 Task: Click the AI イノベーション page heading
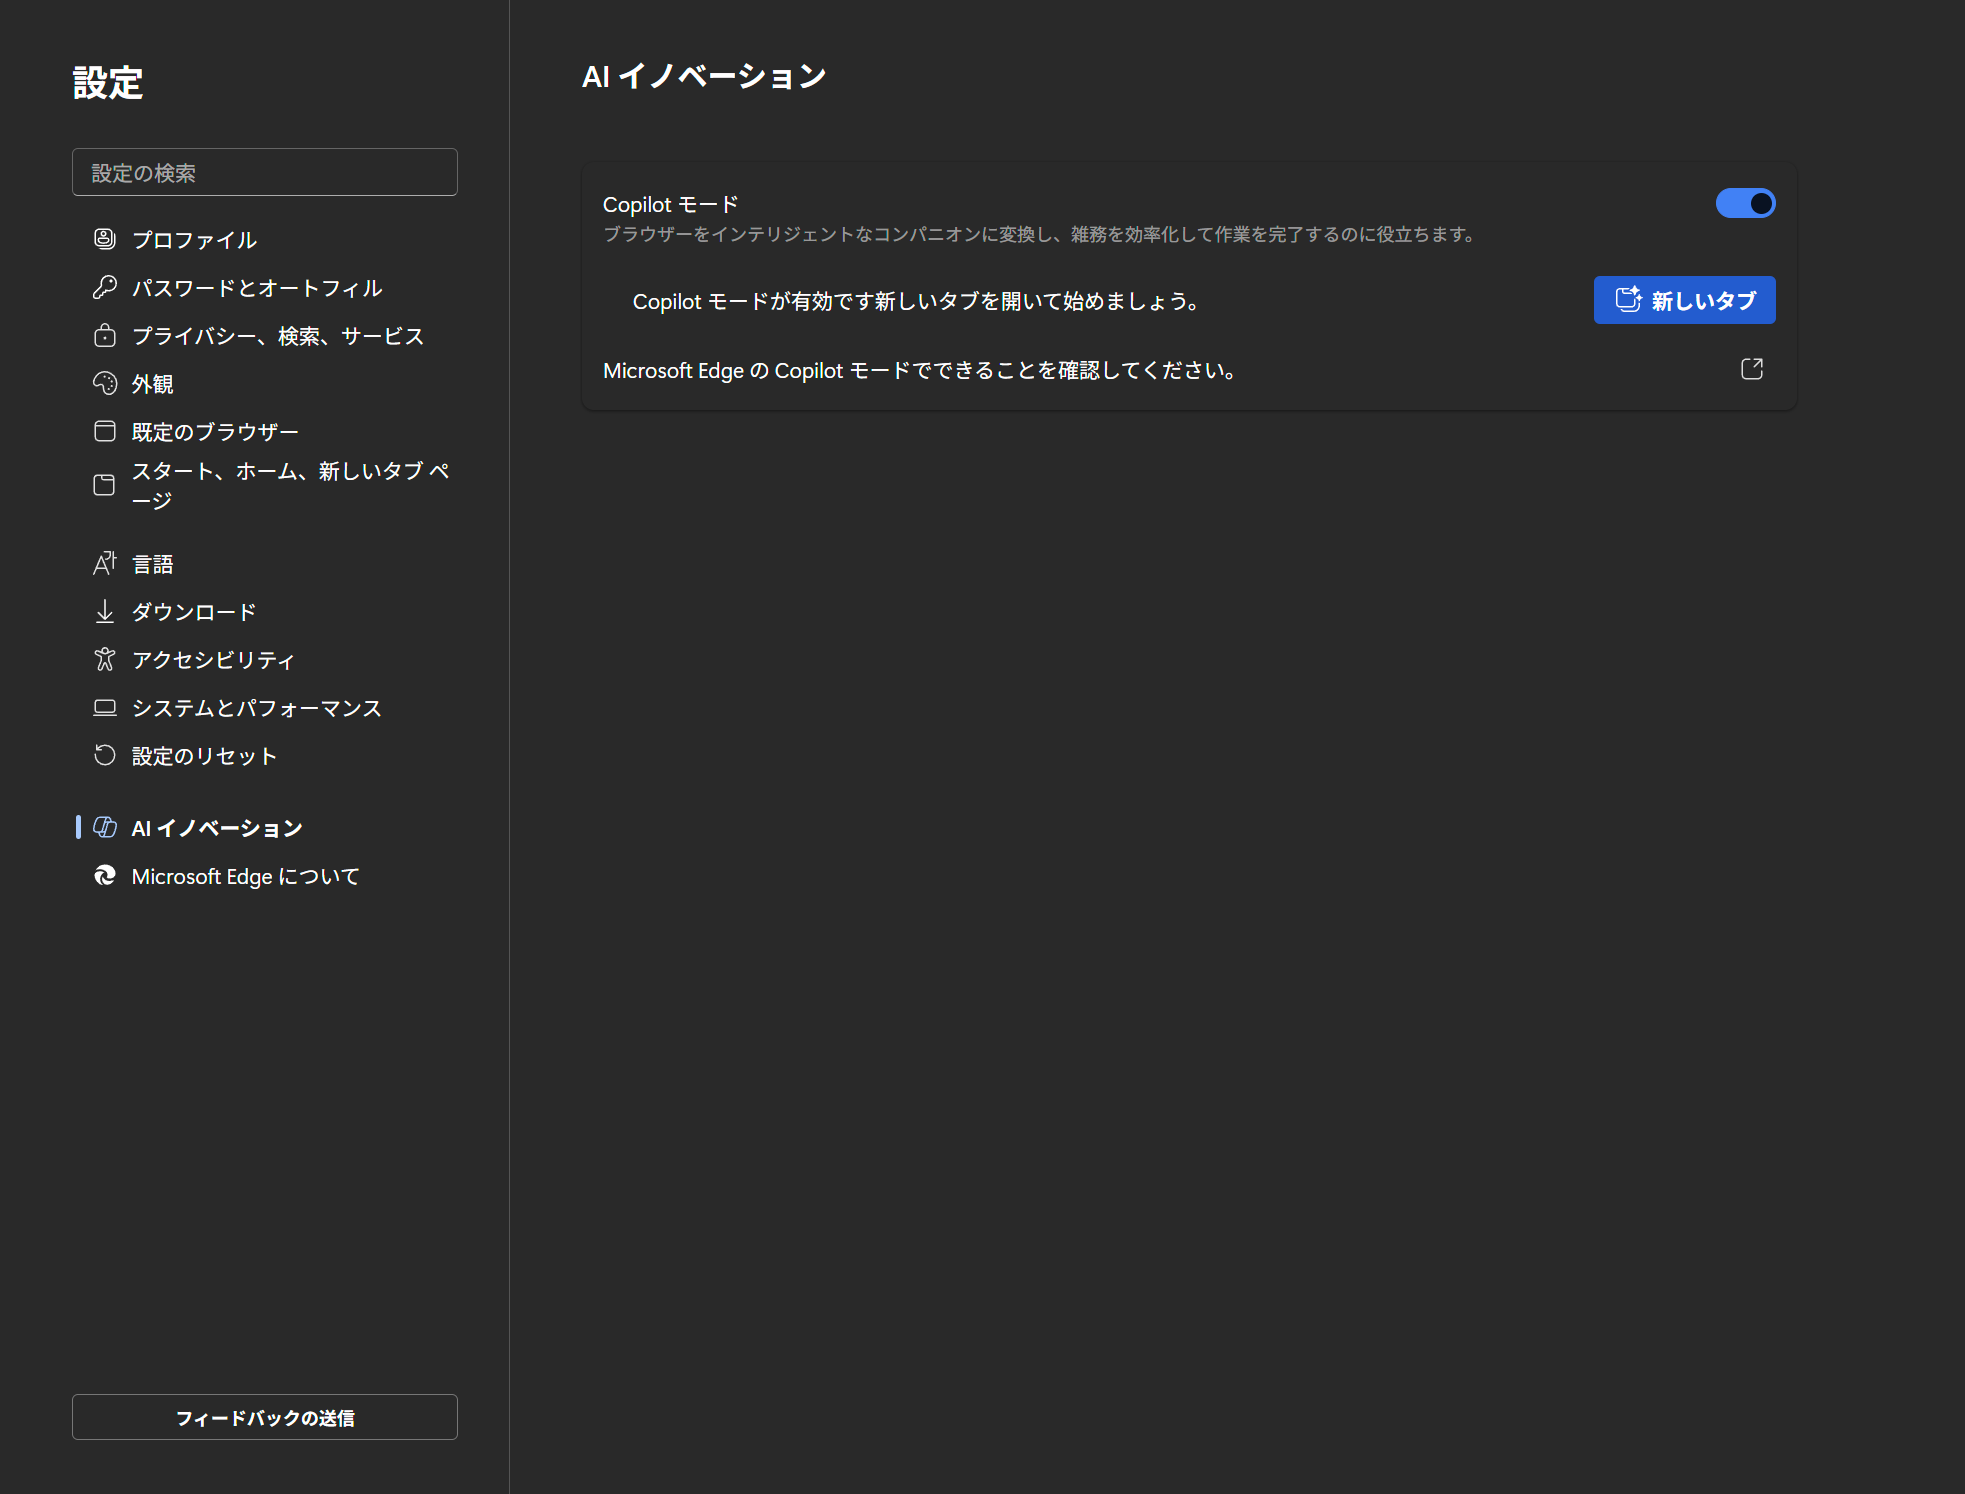[704, 76]
